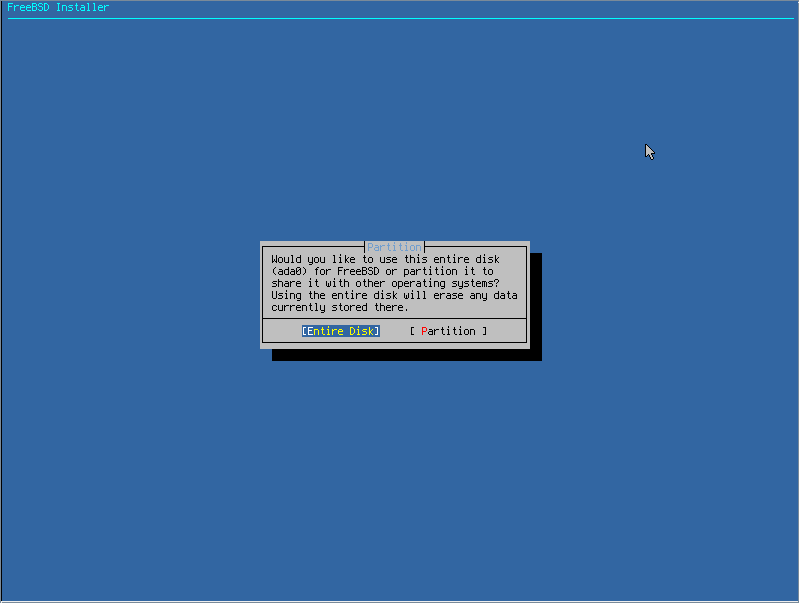The height and width of the screenshot is (603, 799).
Task: Click the word Disk in the highlighted button
Action: 362,331
